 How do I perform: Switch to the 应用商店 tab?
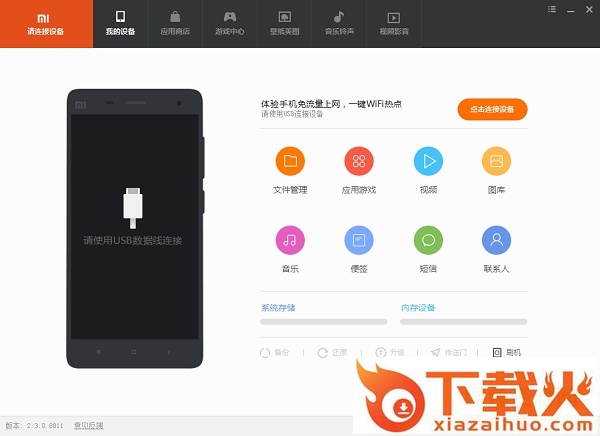tap(175, 24)
